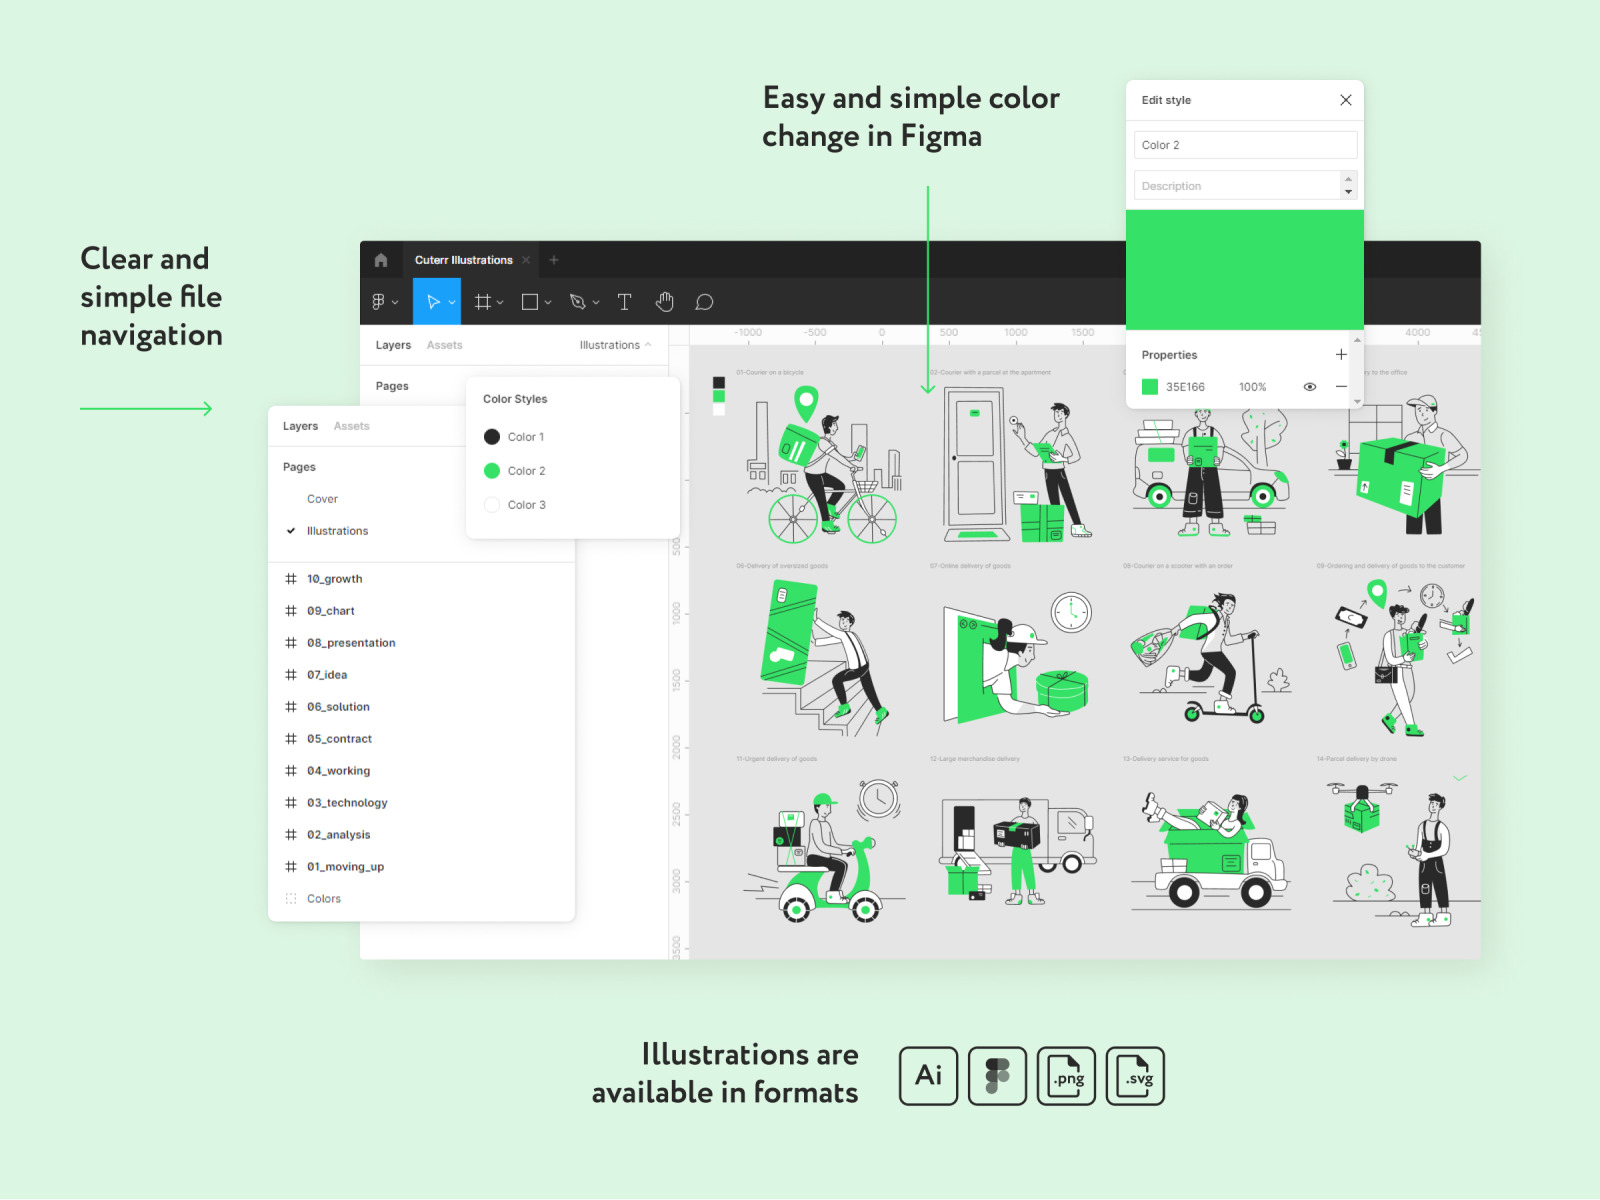Toggle visibility of the 35E166 fill
Image resolution: width=1600 pixels, height=1200 pixels.
coord(1309,387)
